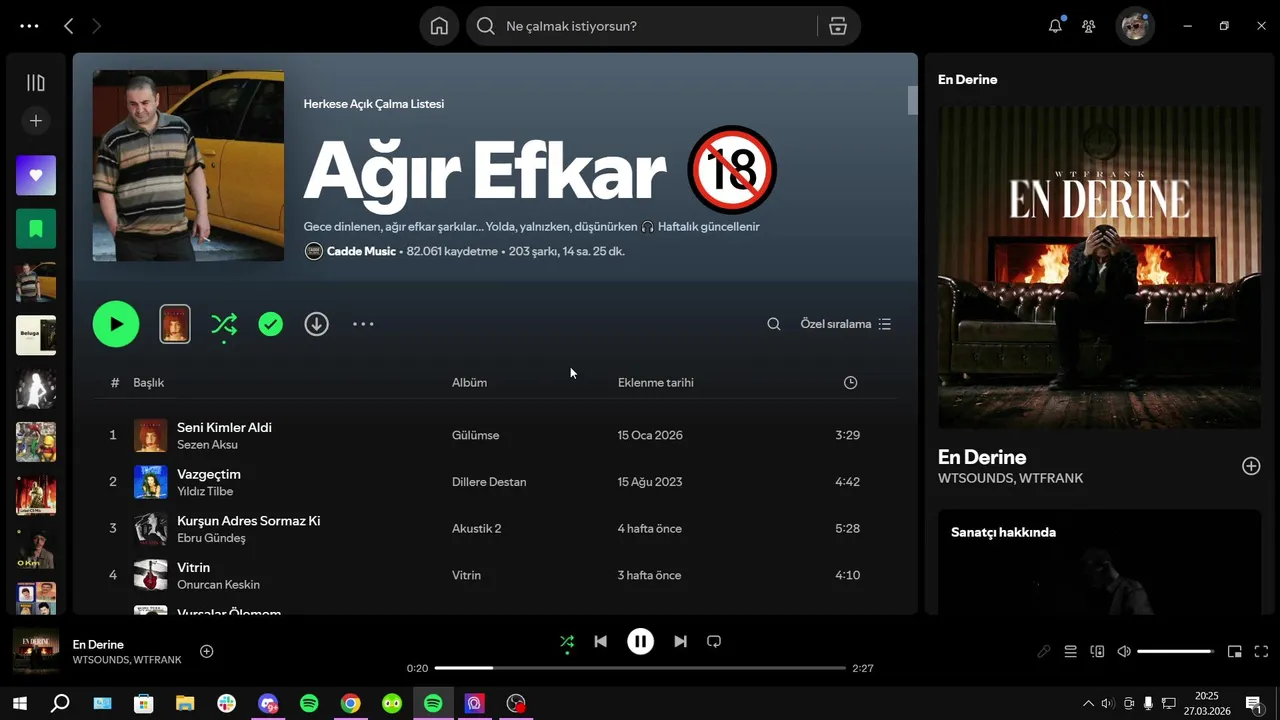This screenshot has width=1280, height=720.
Task: Open the 'Özel sıralama' sort dropdown
Action: (x=846, y=324)
